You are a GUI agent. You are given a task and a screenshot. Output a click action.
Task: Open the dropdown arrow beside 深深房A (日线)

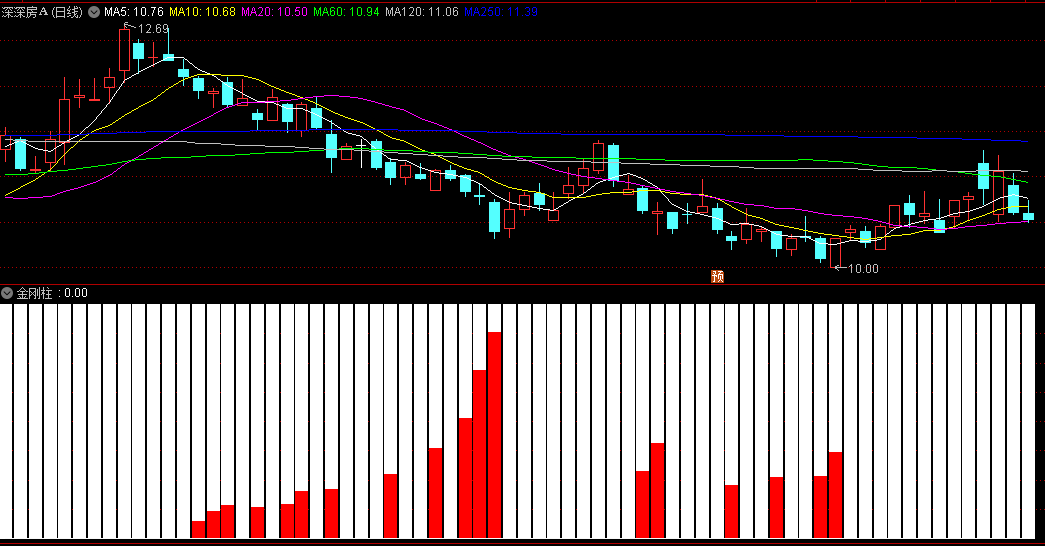94,12
